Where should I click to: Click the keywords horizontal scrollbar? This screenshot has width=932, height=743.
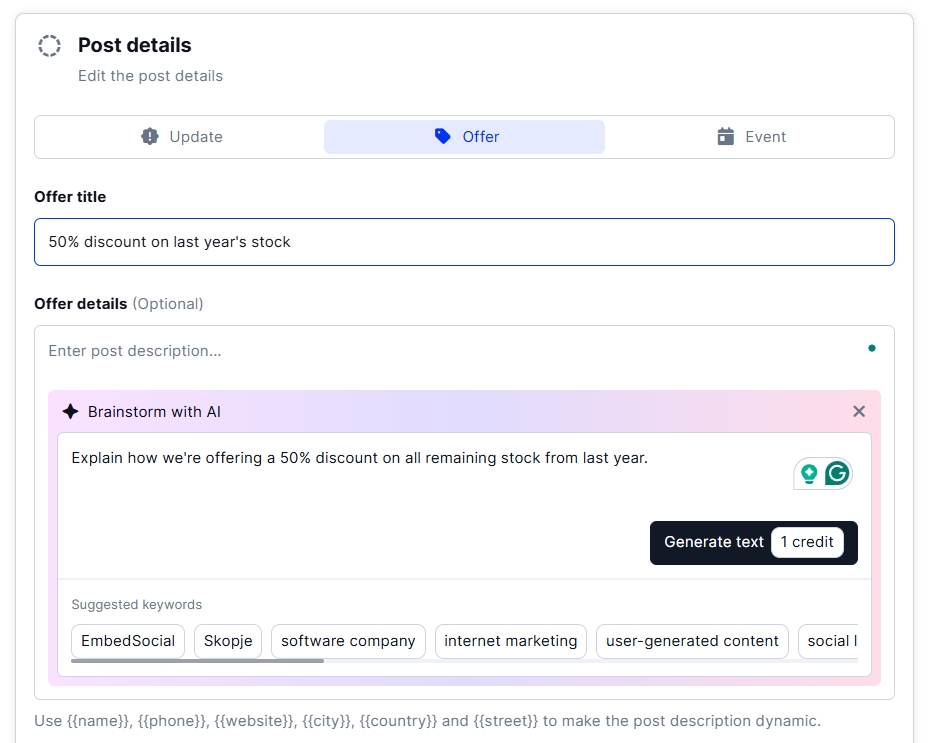[195, 661]
